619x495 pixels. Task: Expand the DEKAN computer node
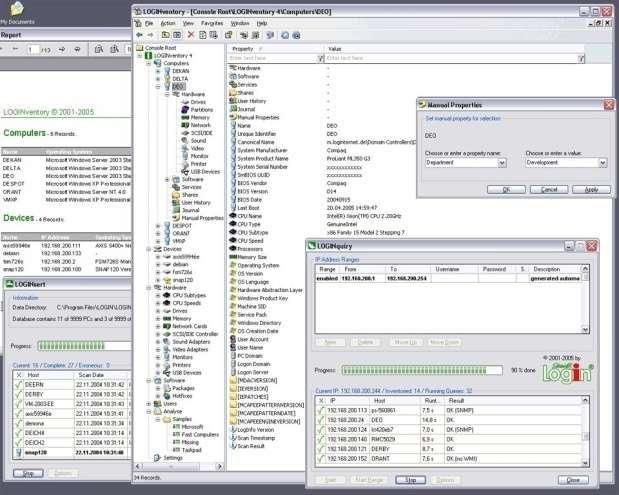158,71
